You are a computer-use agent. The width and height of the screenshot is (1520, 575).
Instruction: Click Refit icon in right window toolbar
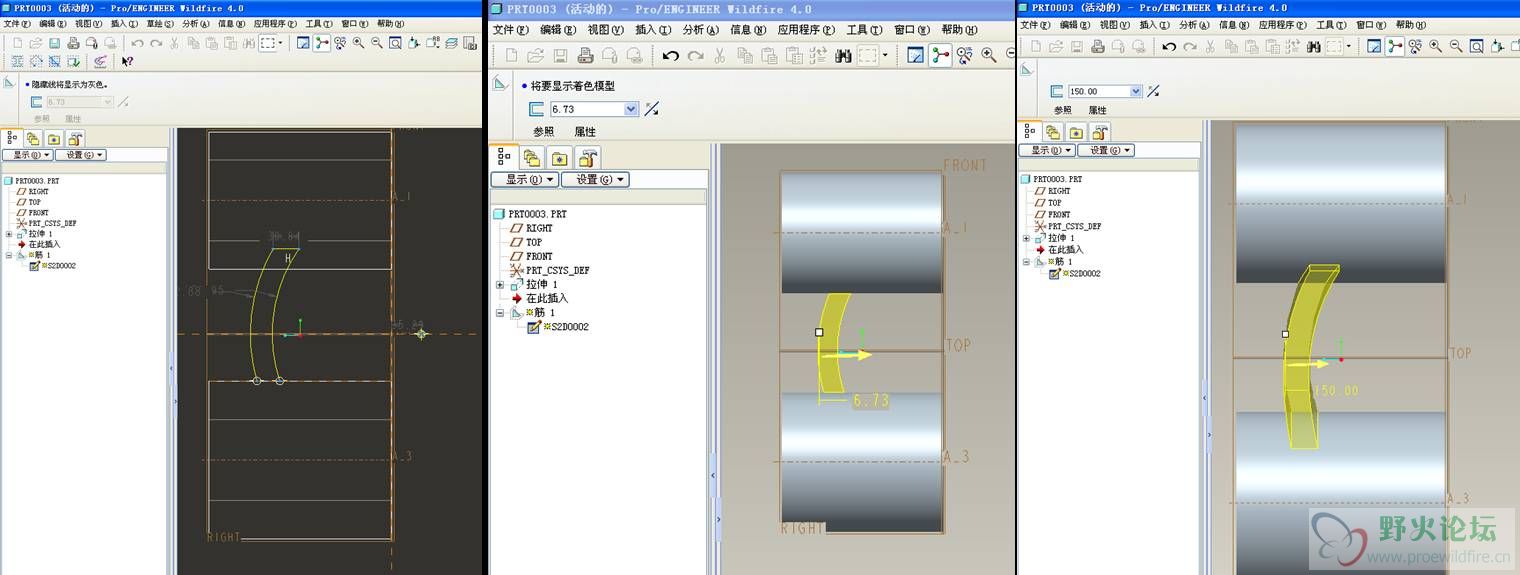pos(1476,46)
